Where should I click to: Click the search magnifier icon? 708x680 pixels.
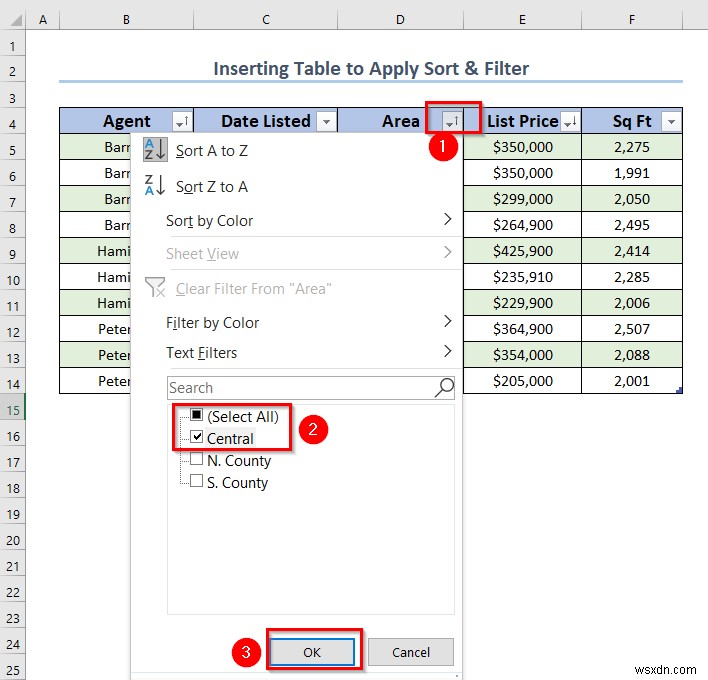pyautogui.click(x=444, y=388)
